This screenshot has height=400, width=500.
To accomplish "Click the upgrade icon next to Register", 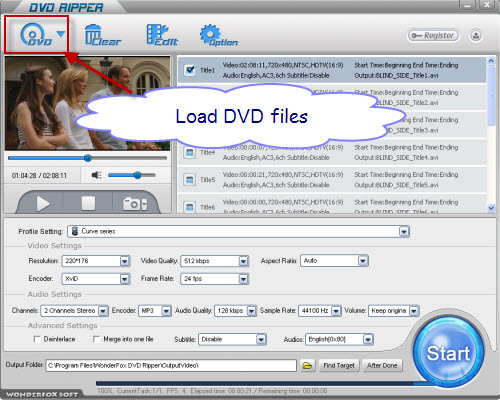I will (476, 35).
